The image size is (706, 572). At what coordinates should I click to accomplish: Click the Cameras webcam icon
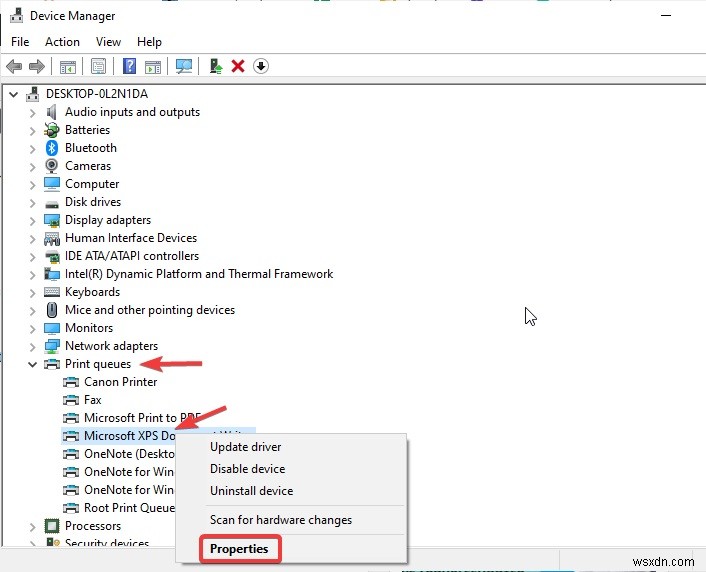tap(52, 166)
